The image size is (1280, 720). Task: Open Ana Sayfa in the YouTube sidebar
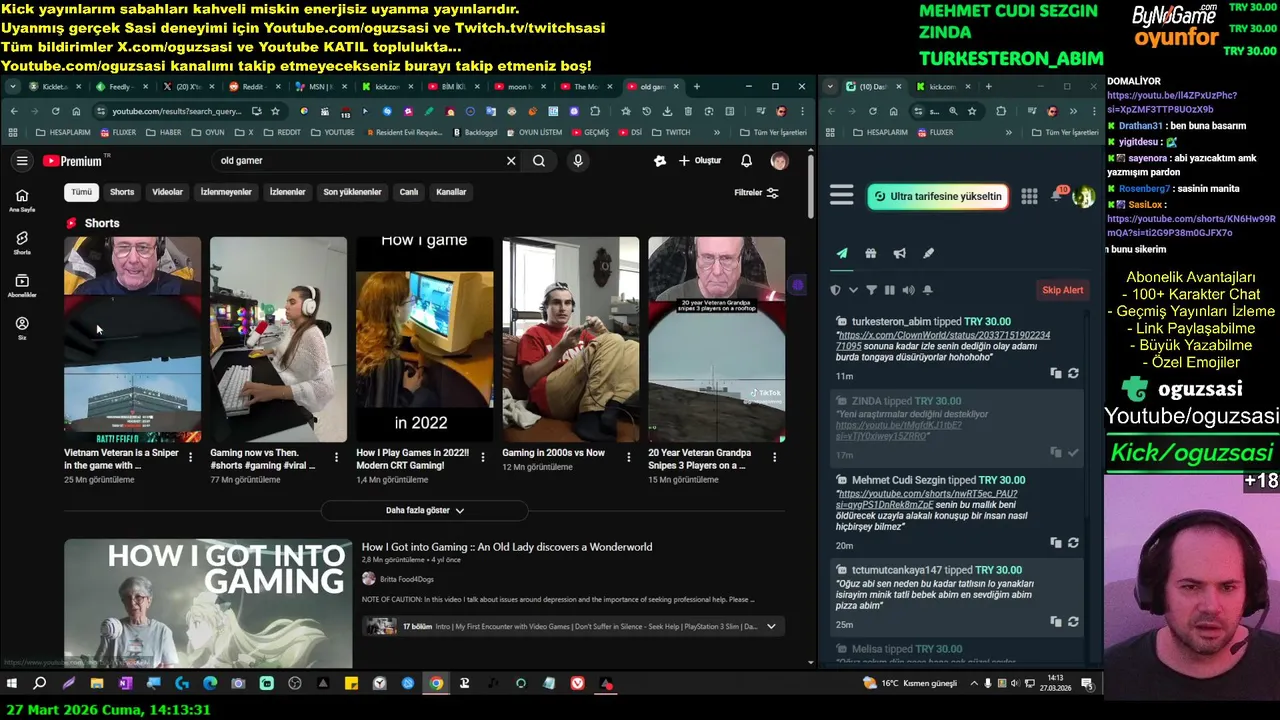pyautogui.click(x=22, y=200)
